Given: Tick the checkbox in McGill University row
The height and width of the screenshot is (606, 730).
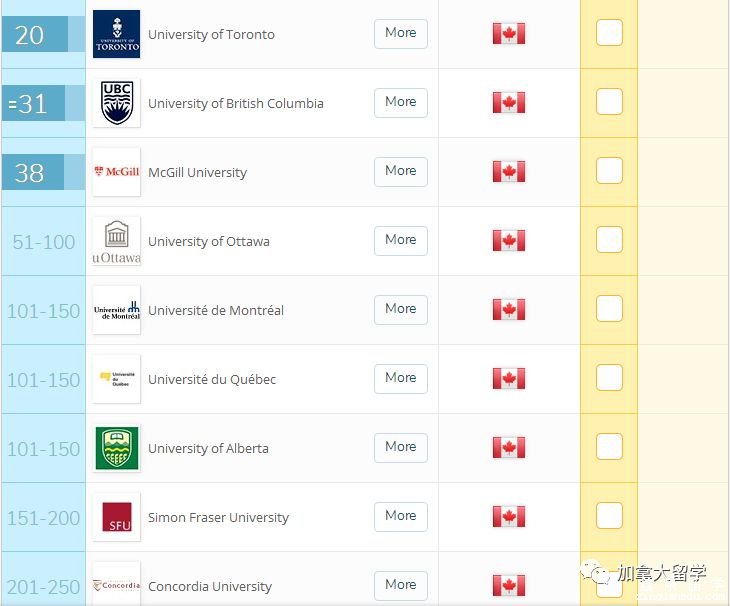Looking at the screenshot, I should 609,170.
